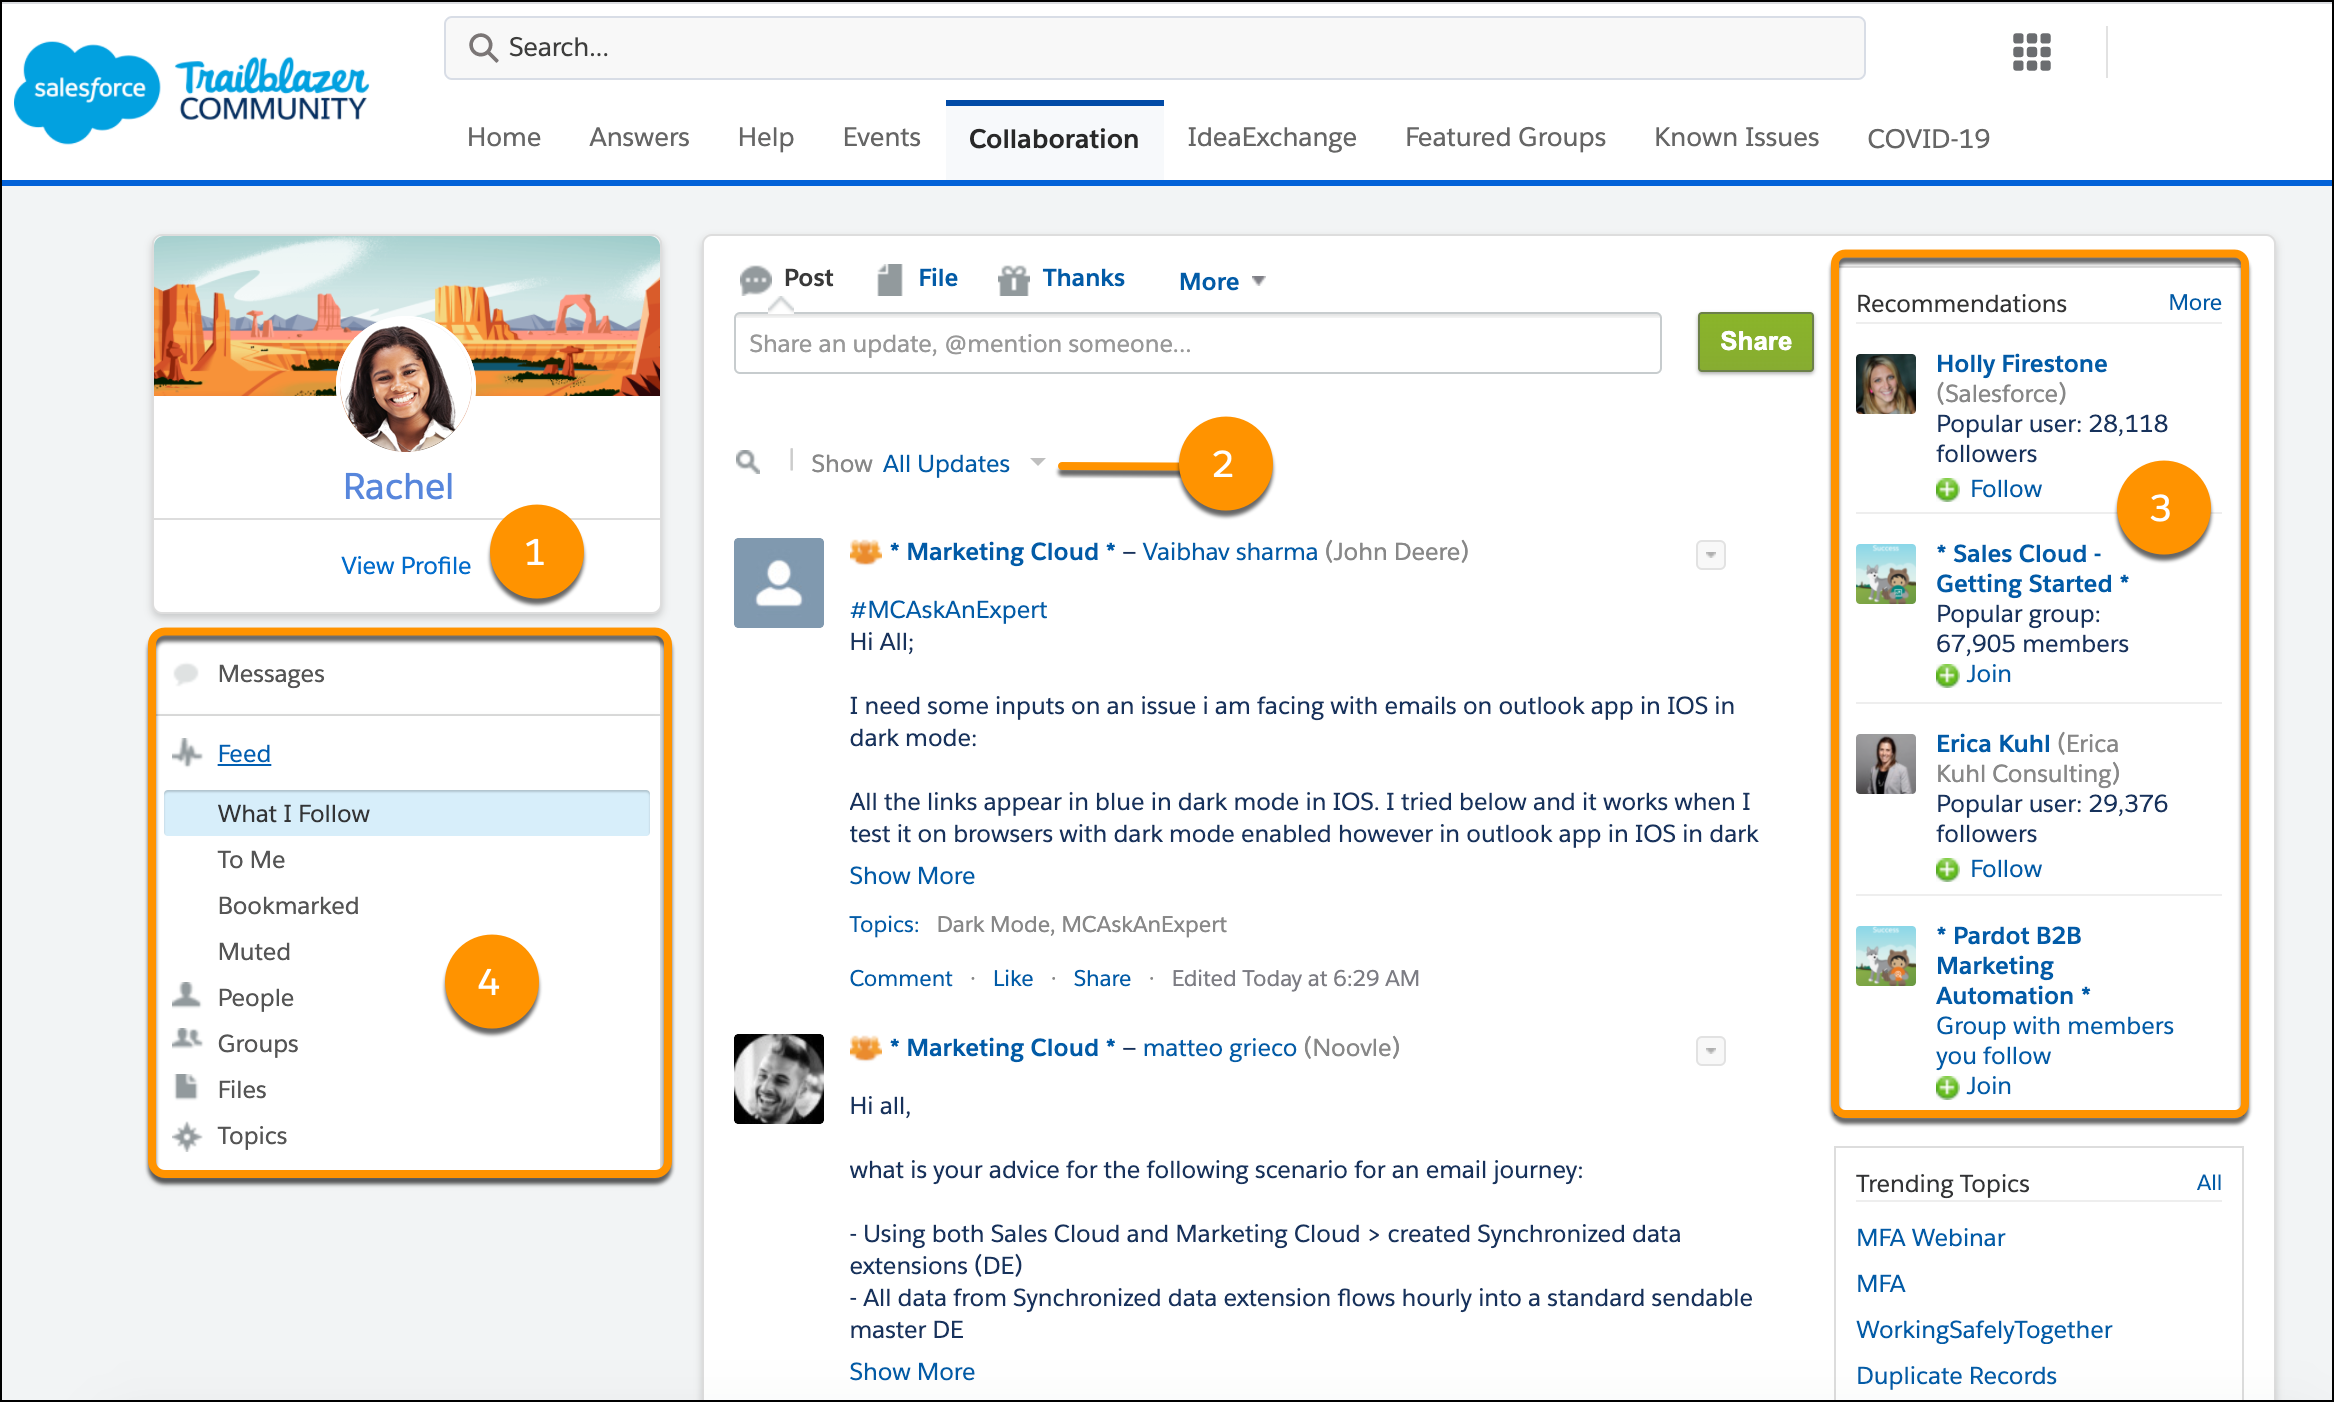
Task: Click green plus icon under Erica Kuhl
Action: pos(1946,869)
